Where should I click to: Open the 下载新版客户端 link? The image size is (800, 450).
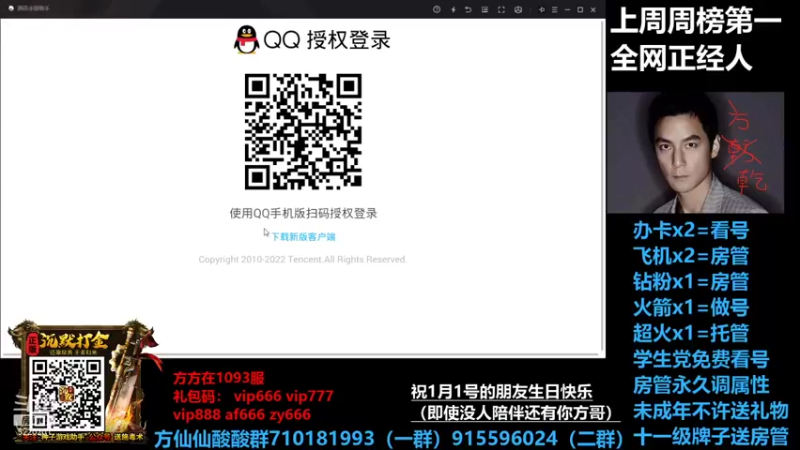303,237
